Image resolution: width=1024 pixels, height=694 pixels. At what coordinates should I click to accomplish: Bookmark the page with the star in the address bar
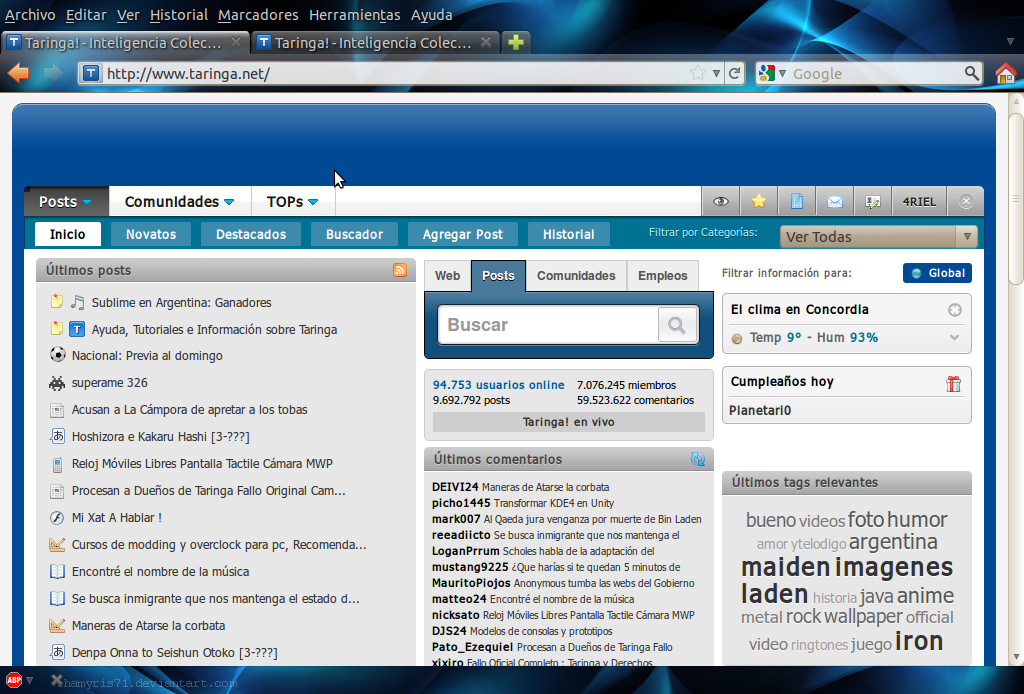click(697, 73)
